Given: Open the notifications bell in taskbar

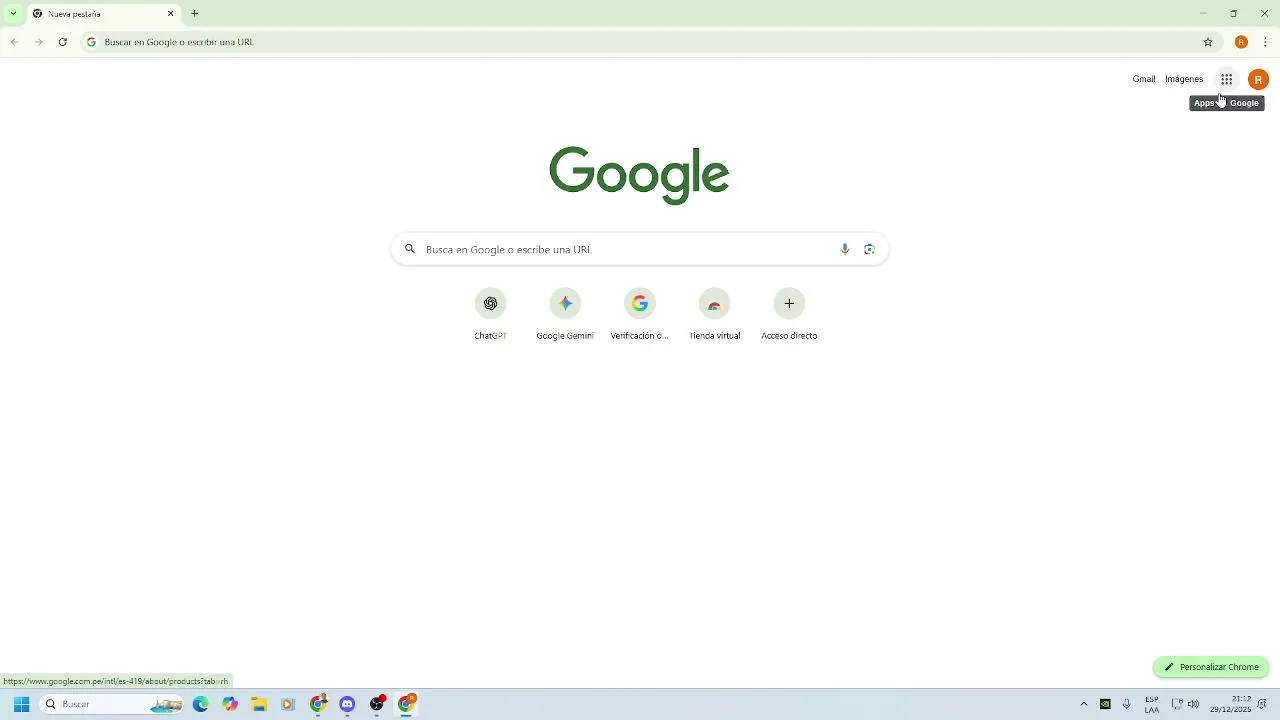Looking at the screenshot, I should click(1263, 704).
